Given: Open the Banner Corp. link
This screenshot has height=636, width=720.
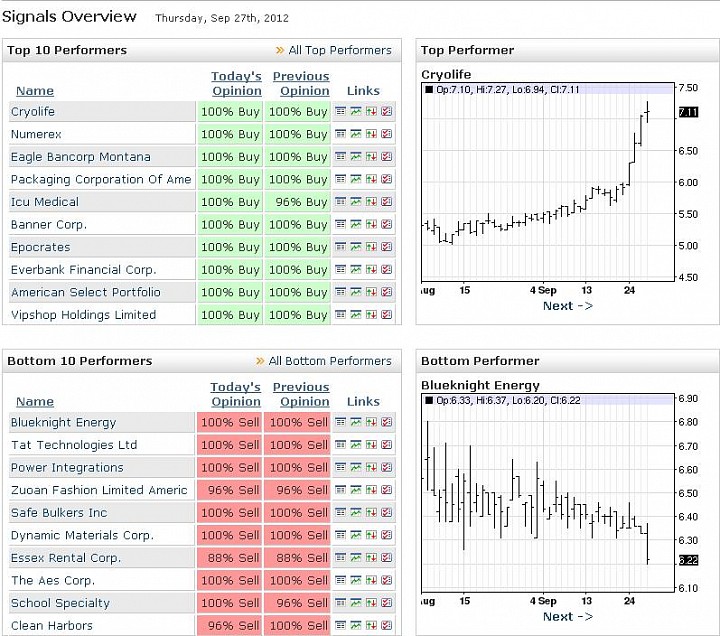Looking at the screenshot, I should (x=49, y=225).
